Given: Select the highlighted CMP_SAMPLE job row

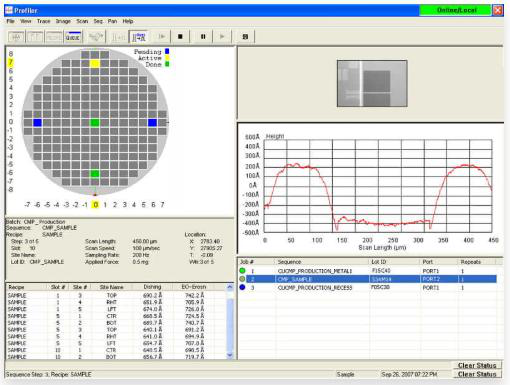Looking at the screenshot, I should (368, 279).
